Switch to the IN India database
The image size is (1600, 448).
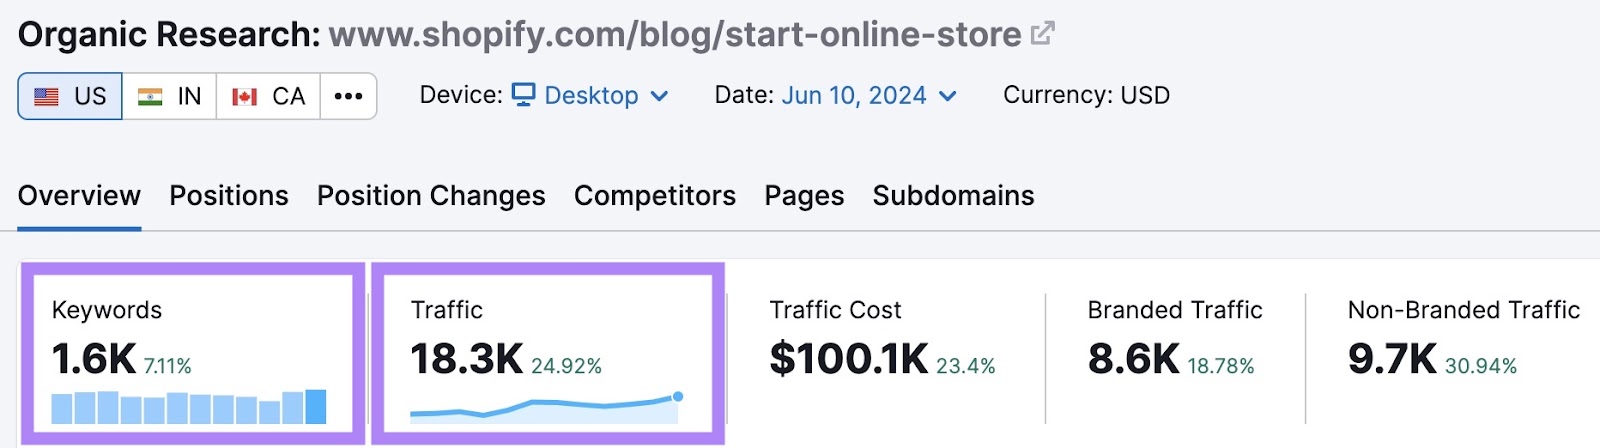pos(169,96)
